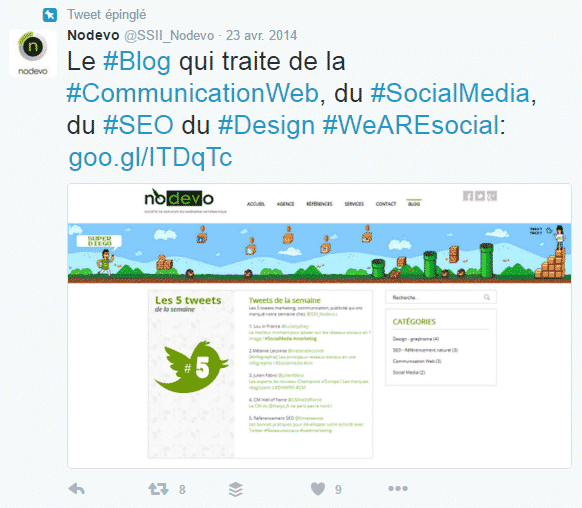Open the embedded blog screenshot image
The image size is (582, 508).
[319, 326]
